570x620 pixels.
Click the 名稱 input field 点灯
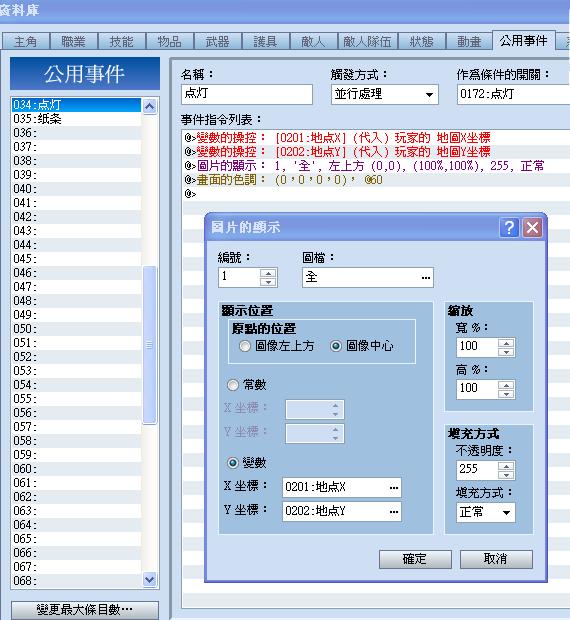pos(247,94)
